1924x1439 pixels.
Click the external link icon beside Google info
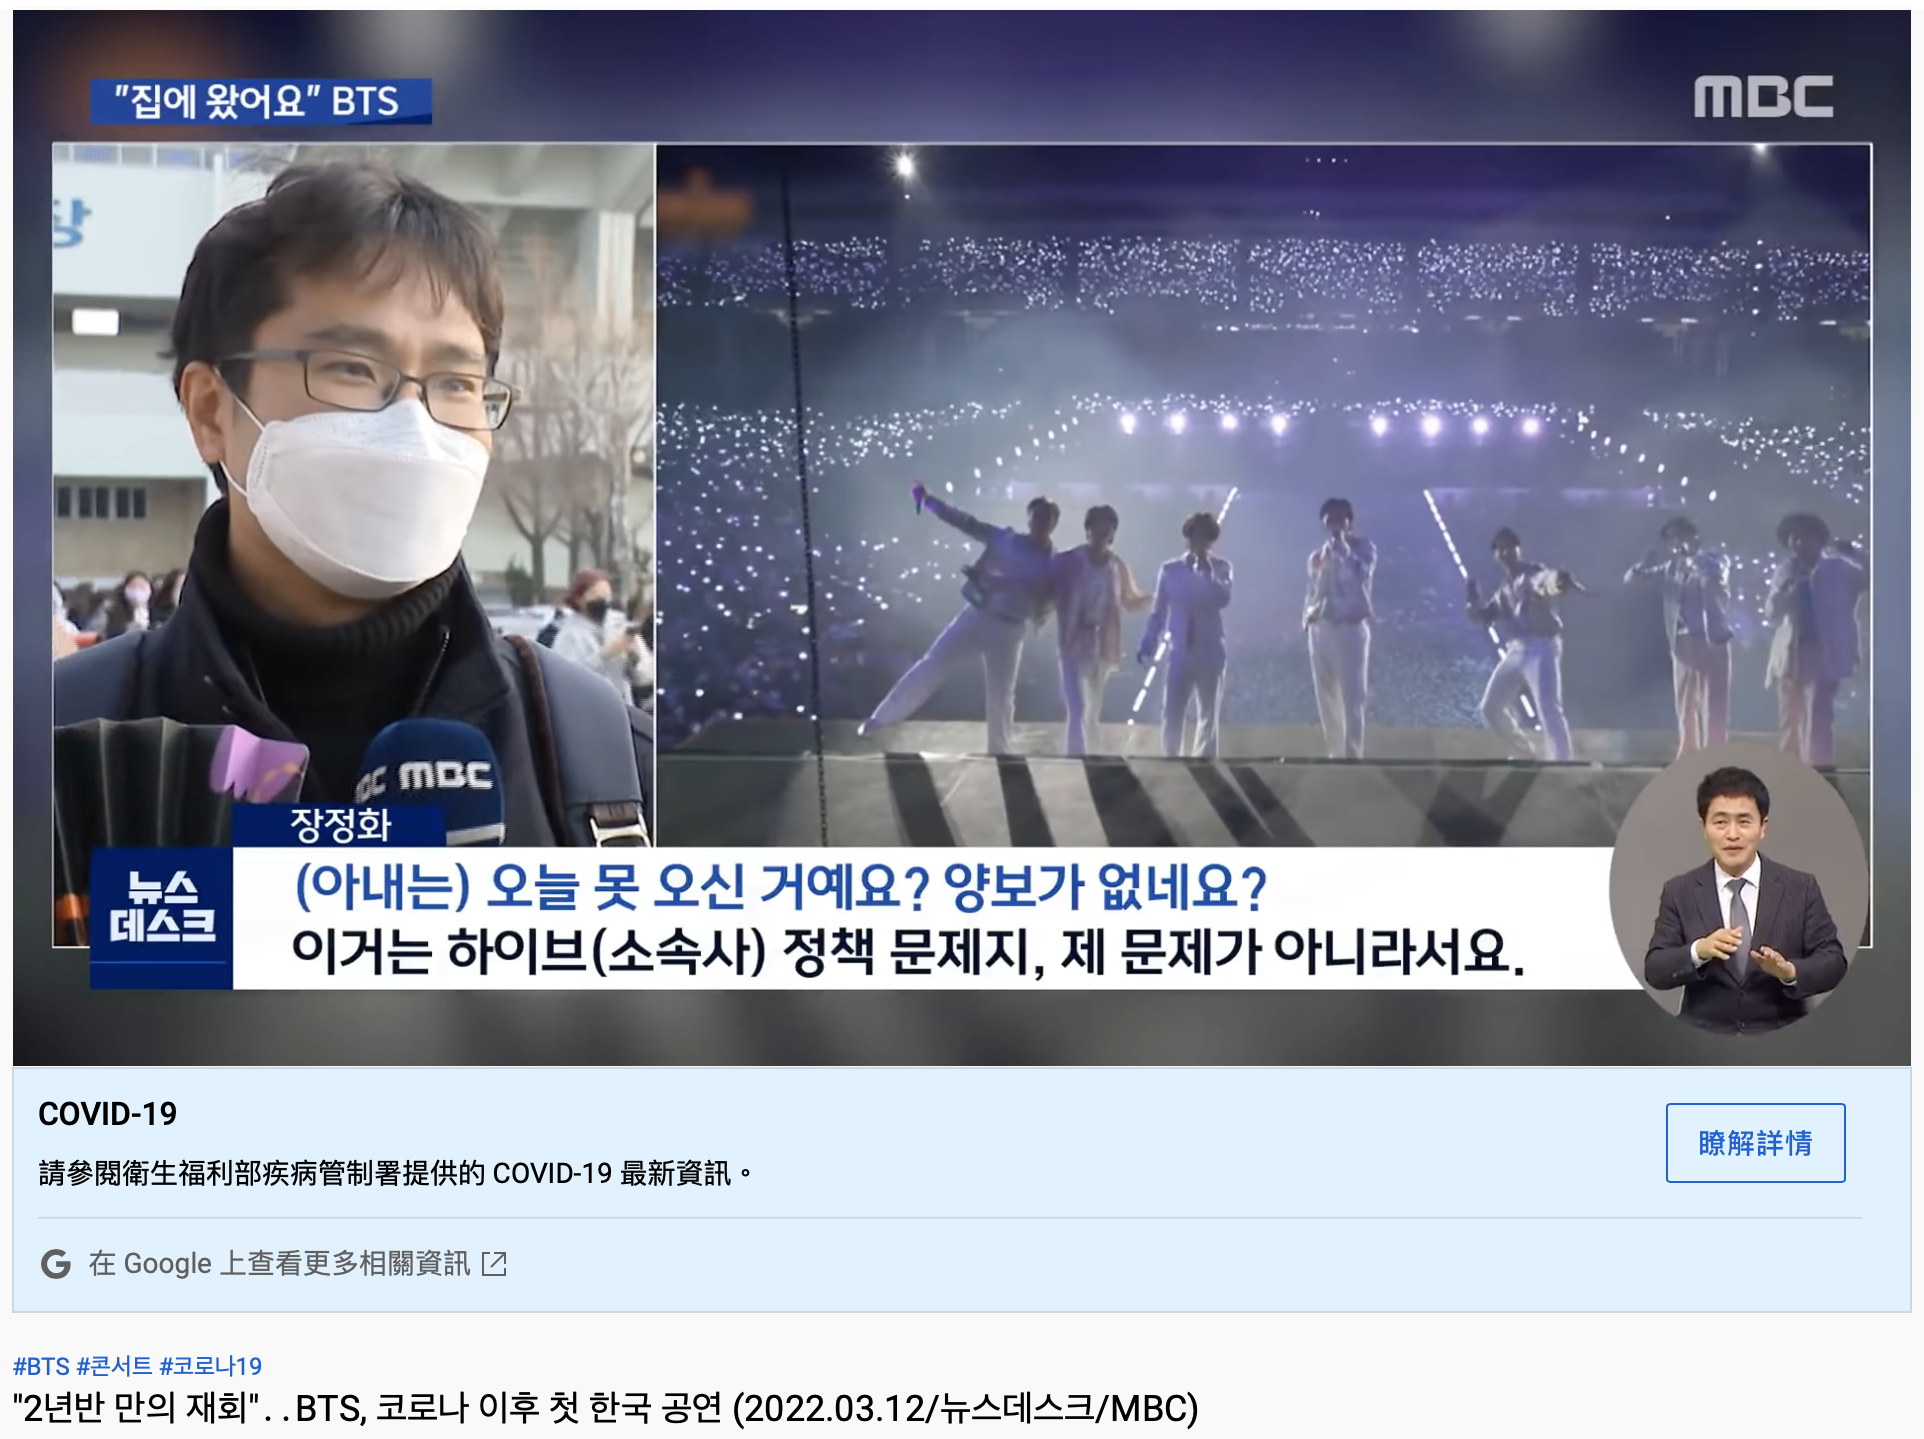coord(495,1264)
